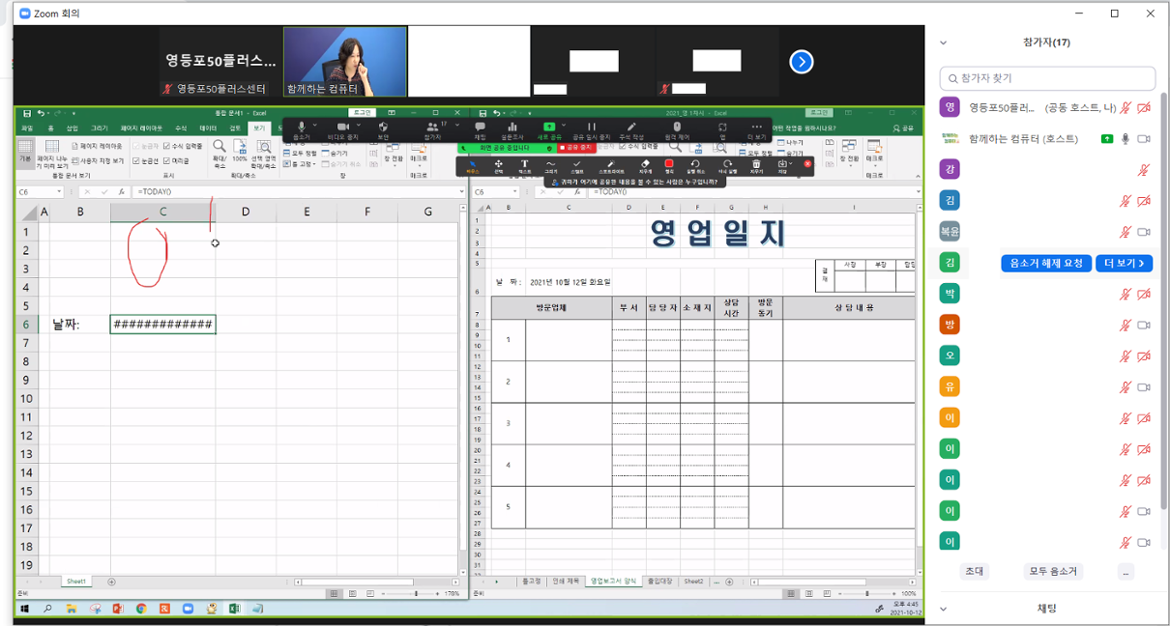
Task: Click the Annotate pencil icon in Zoom toolbar
Action: pyautogui.click(x=632, y=128)
